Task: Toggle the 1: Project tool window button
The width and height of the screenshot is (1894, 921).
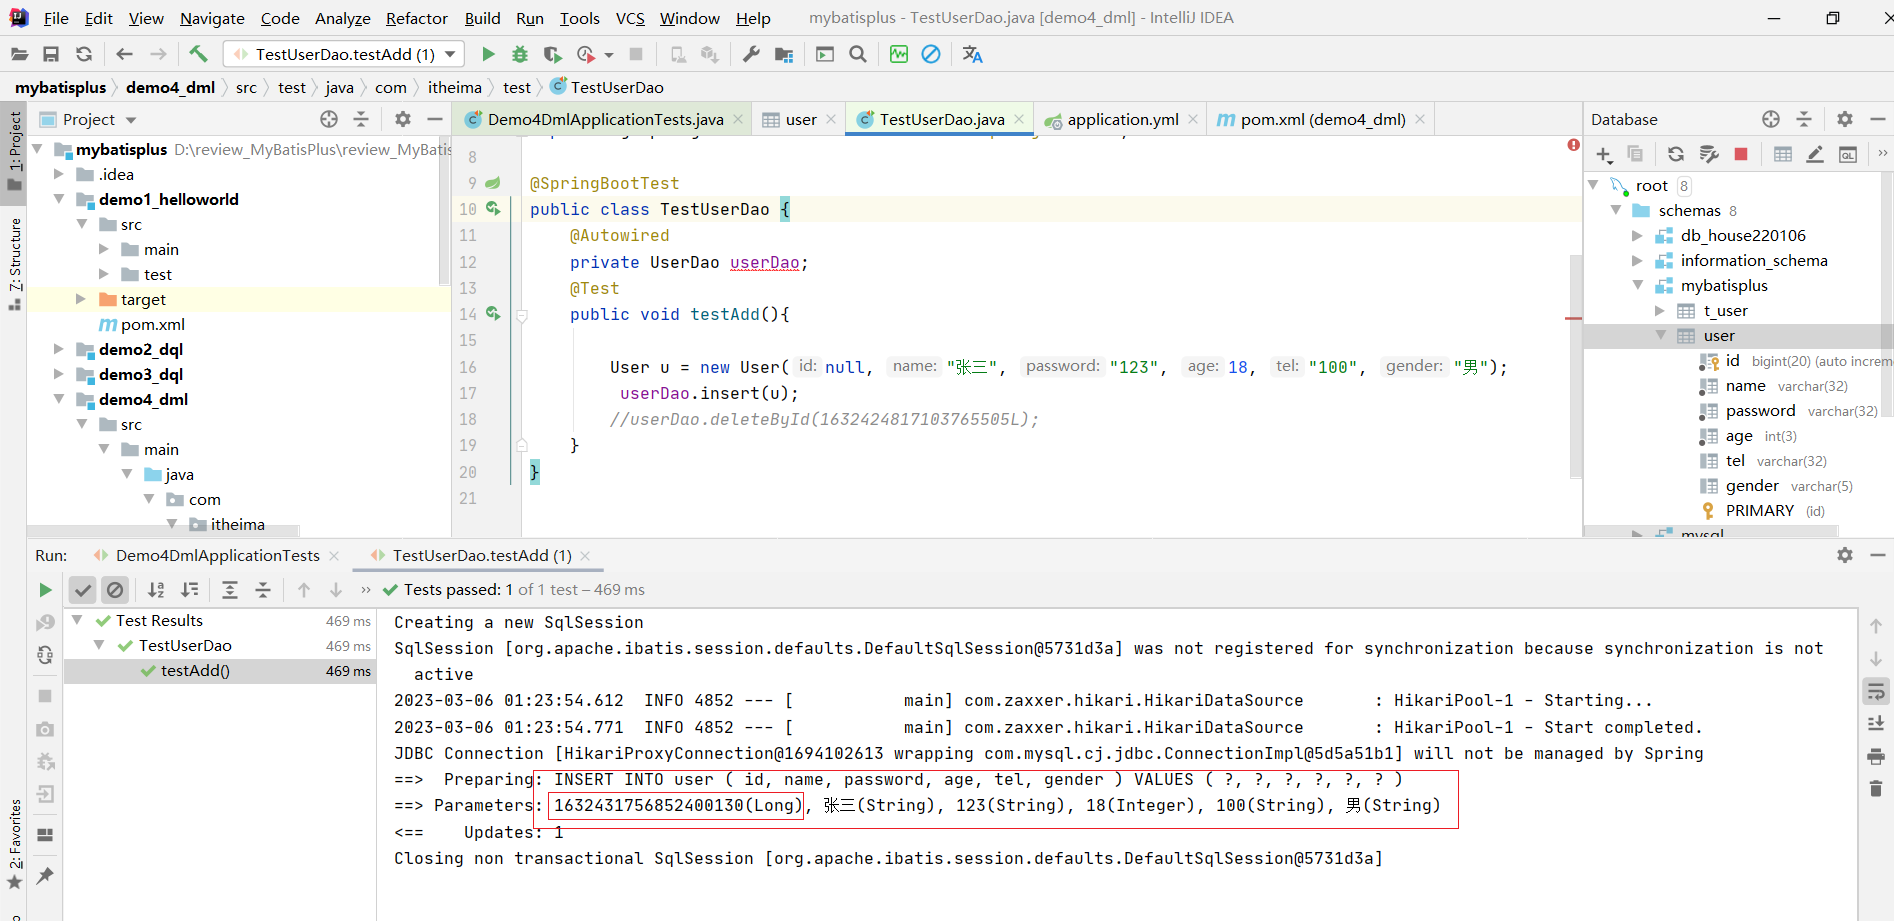Action: [x=14, y=151]
